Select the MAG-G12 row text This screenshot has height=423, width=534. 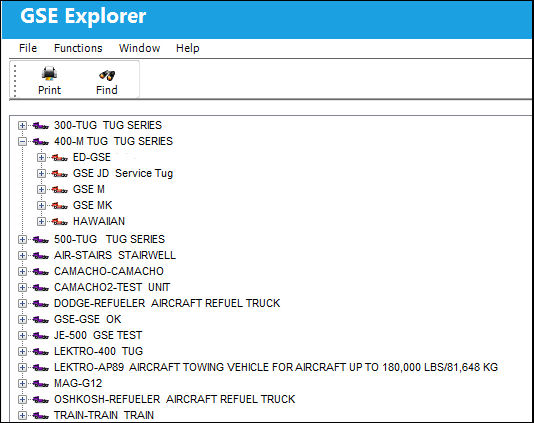[x=78, y=383]
